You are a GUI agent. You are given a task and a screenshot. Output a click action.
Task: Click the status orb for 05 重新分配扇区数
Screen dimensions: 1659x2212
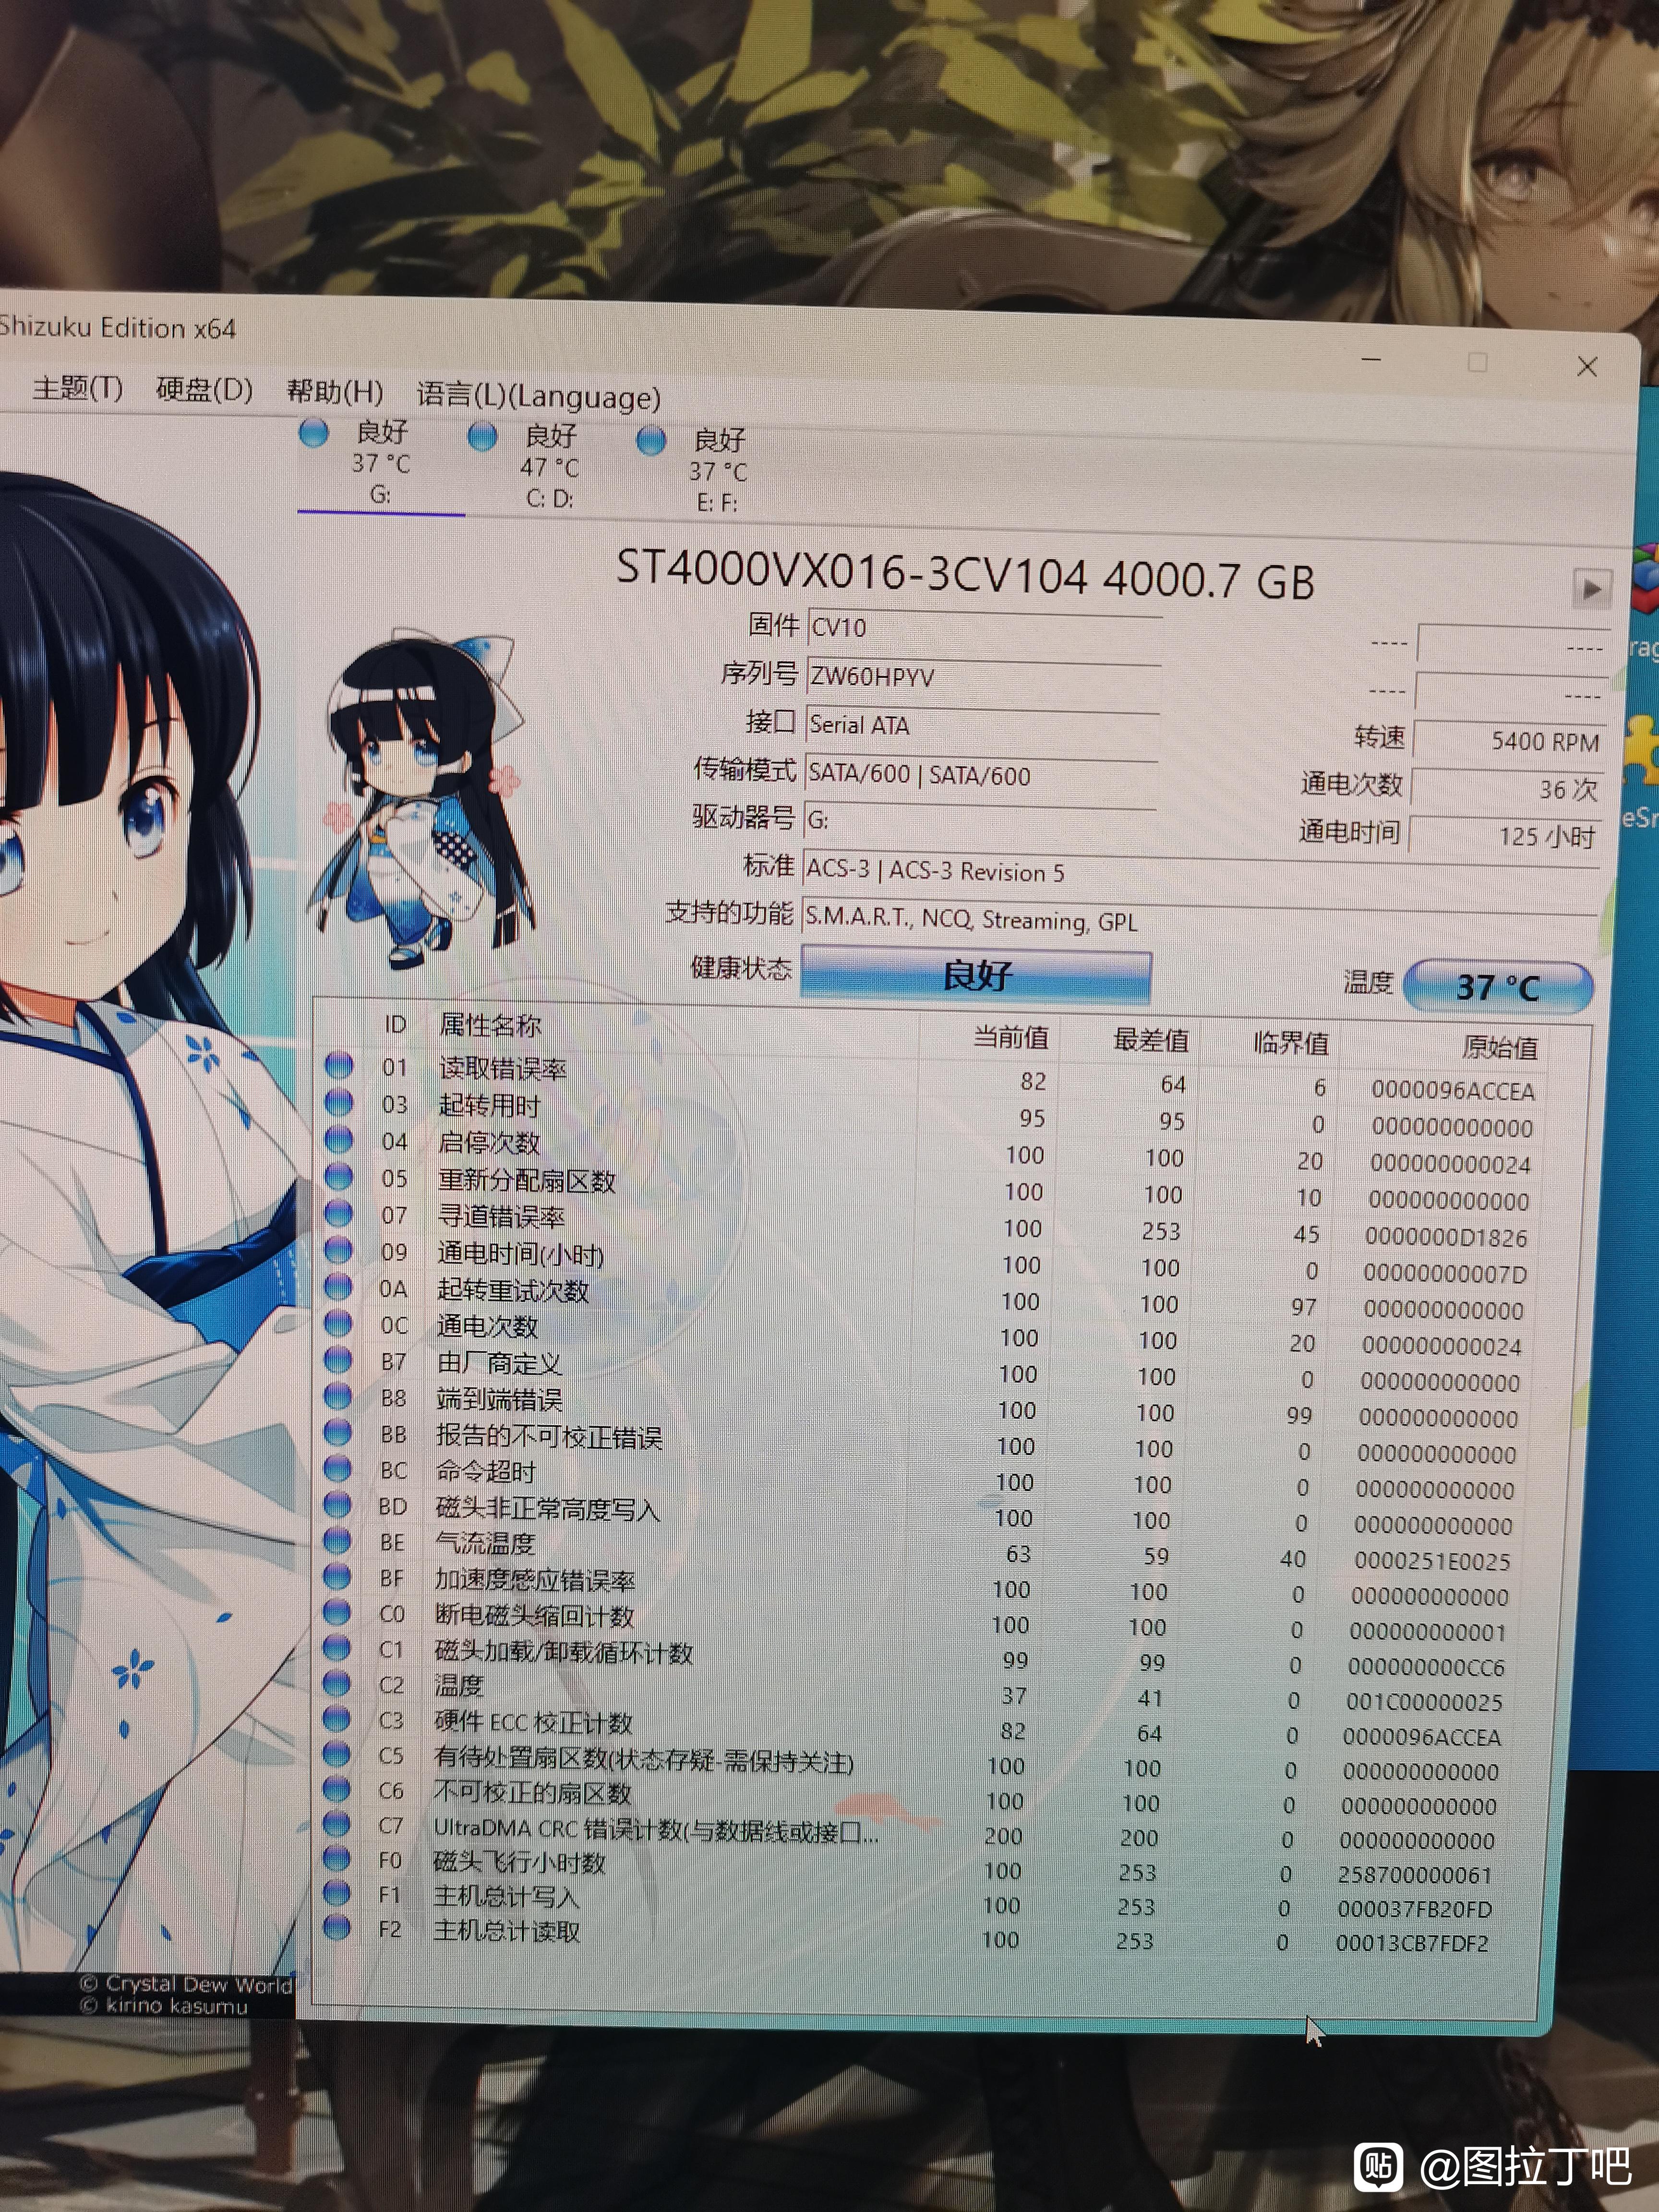339,1177
